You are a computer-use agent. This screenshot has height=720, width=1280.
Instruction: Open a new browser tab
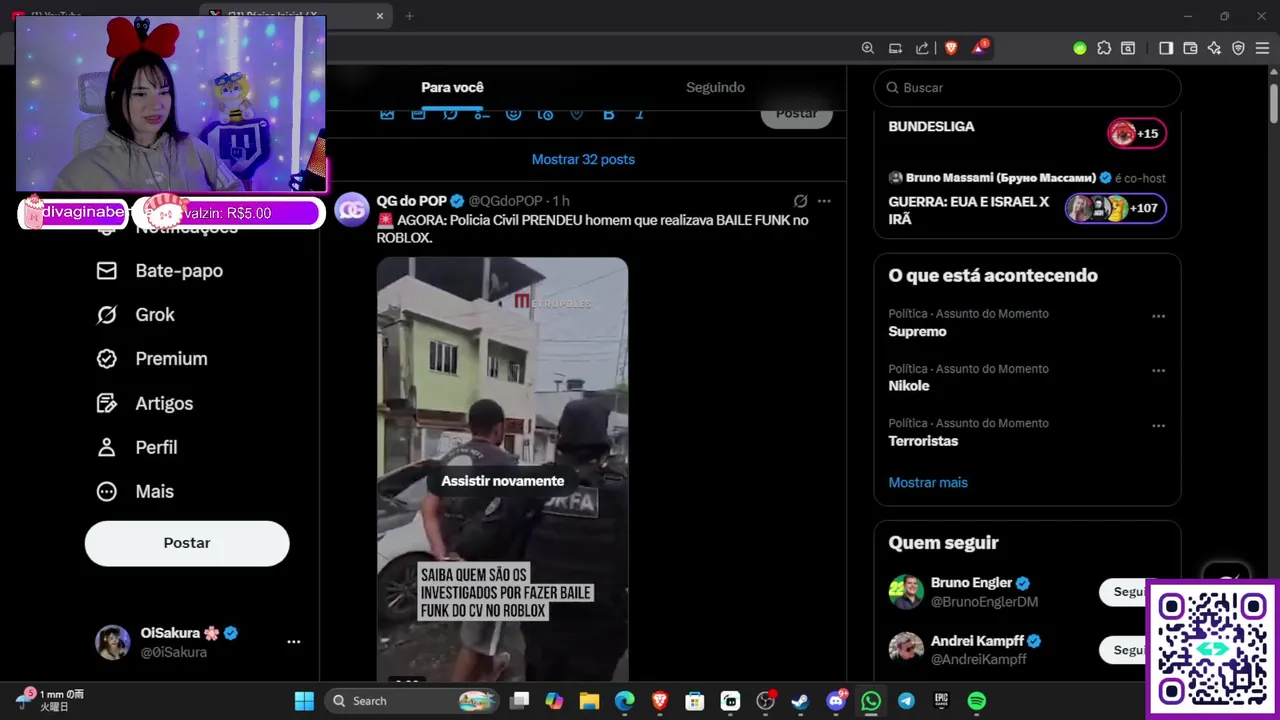coord(409,15)
